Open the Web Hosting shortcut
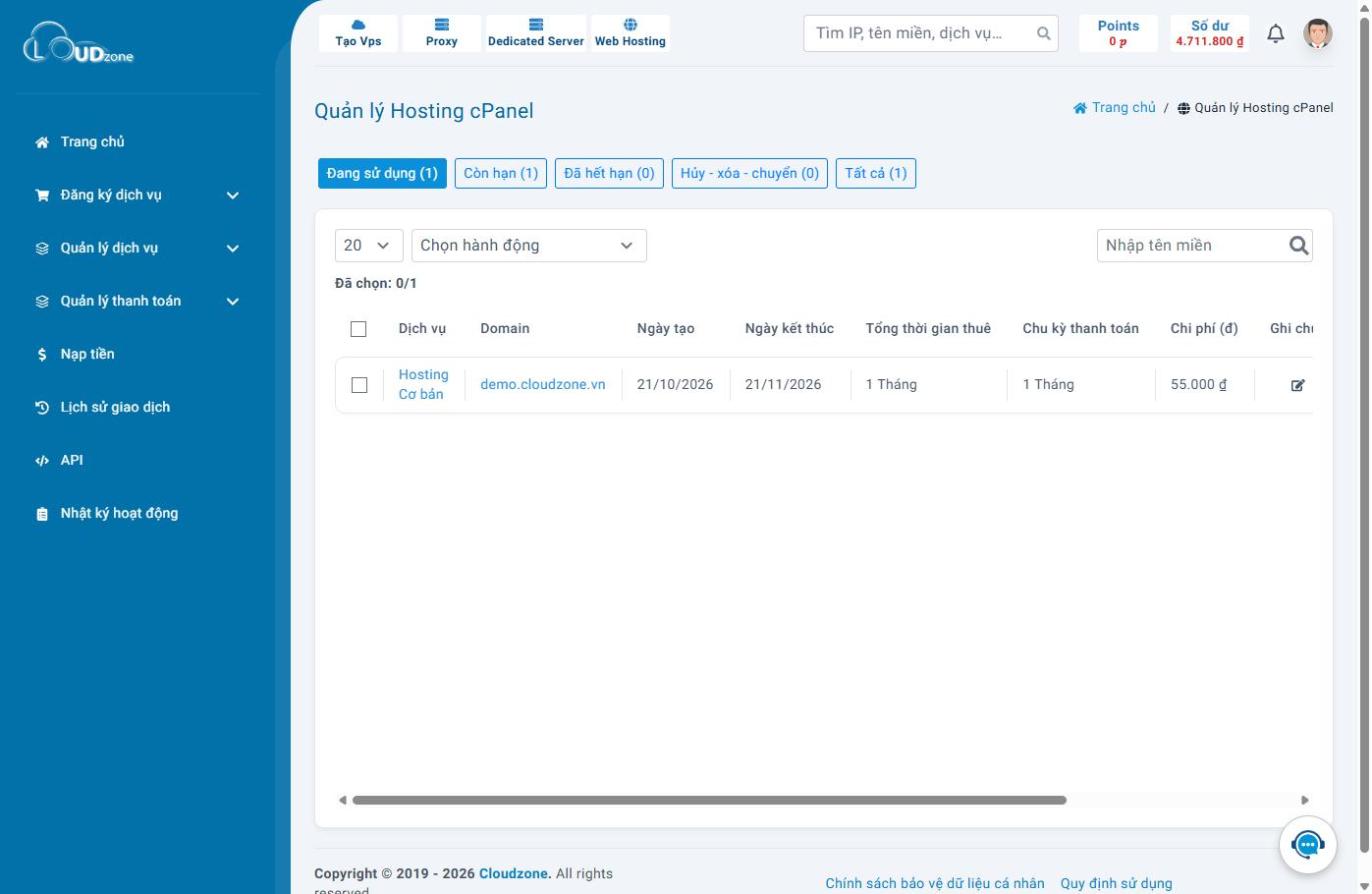Viewport: 1372px width, 894px height. pos(630,34)
